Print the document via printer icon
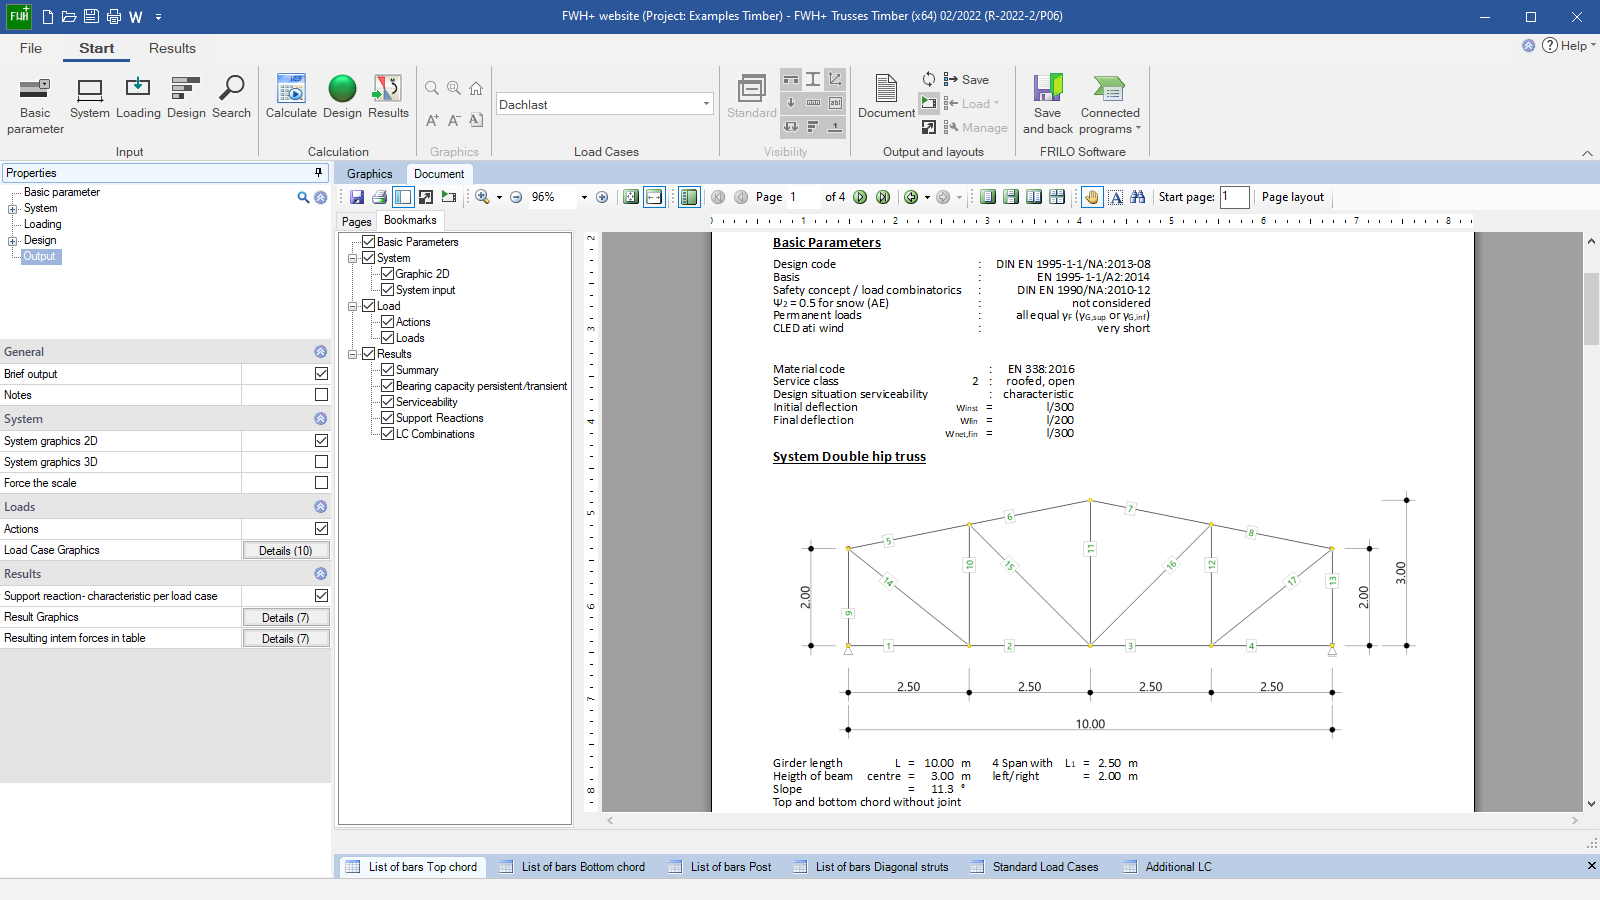This screenshot has height=900, width=1600. click(379, 197)
